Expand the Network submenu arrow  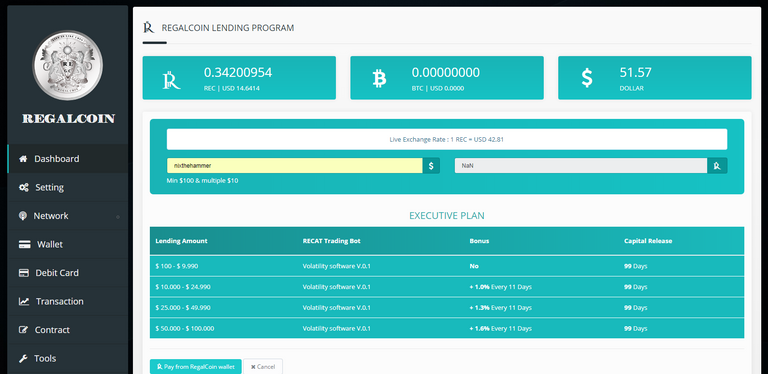click(118, 217)
